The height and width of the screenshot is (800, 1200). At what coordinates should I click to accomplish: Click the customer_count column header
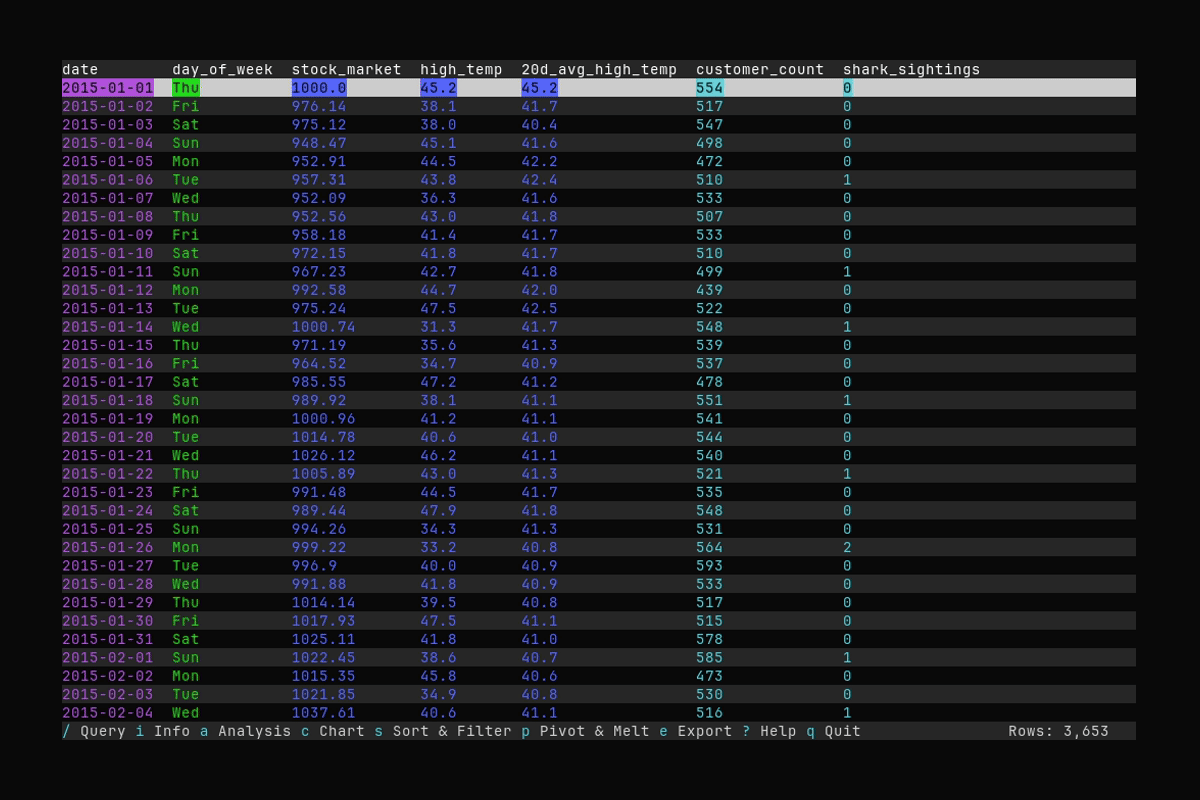coord(761,69)
